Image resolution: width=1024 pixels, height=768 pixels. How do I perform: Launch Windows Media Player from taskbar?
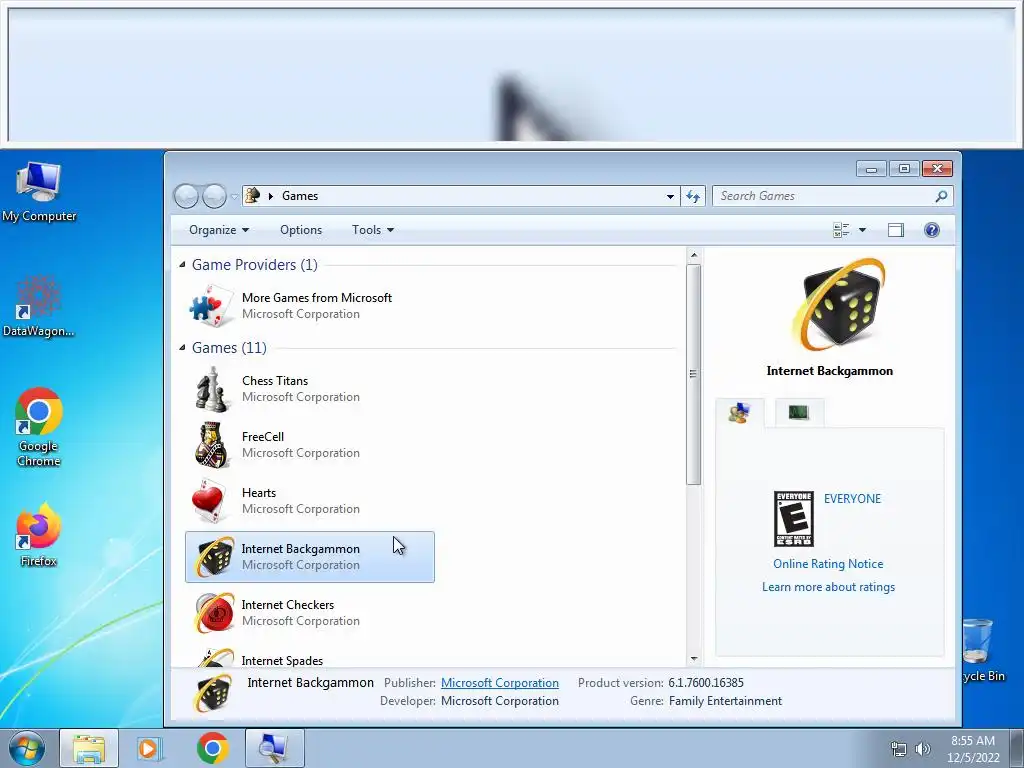point(150,748)
